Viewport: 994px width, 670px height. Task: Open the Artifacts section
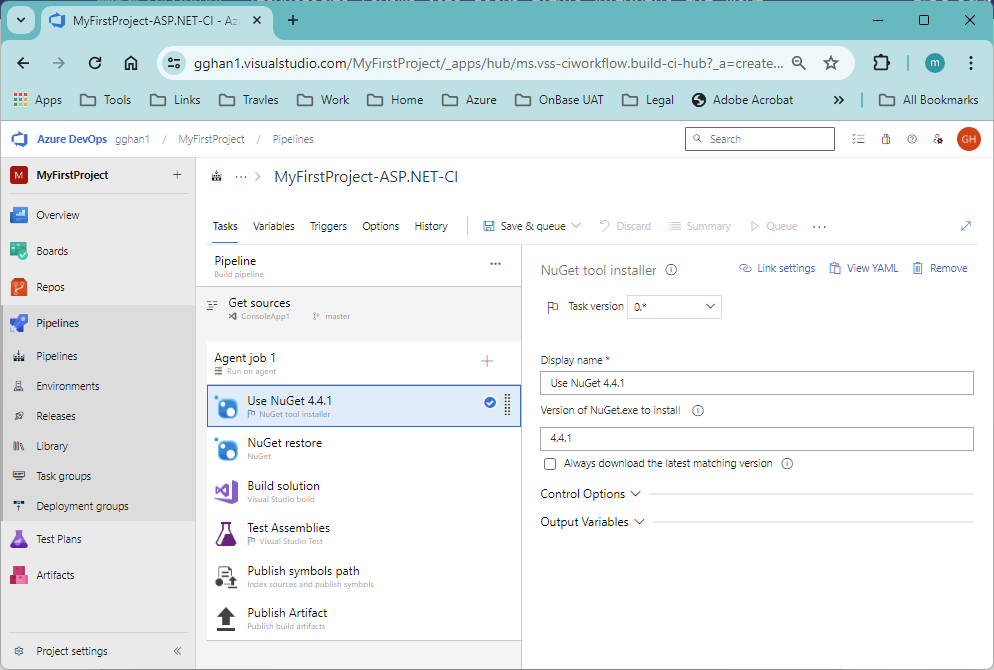(55, 574)
